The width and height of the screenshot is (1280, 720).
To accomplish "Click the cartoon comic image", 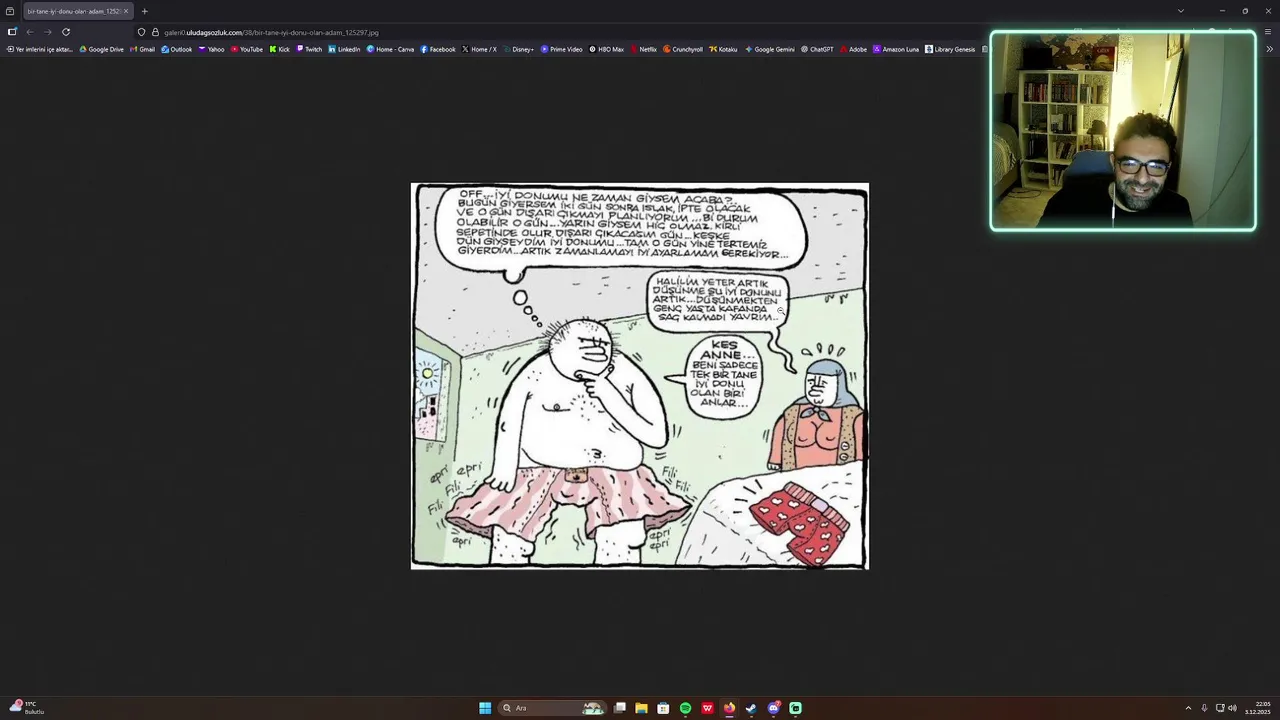I will click(x=640, y=376).
